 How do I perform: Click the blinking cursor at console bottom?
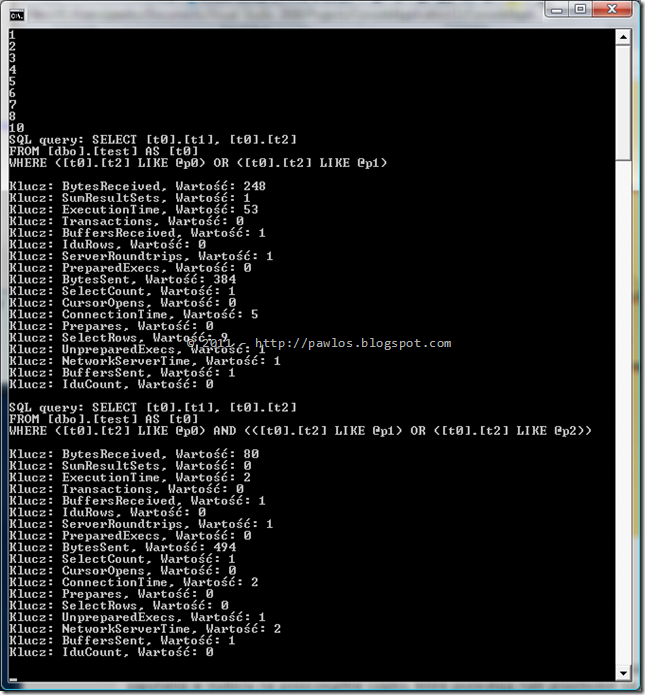[13, 679]
